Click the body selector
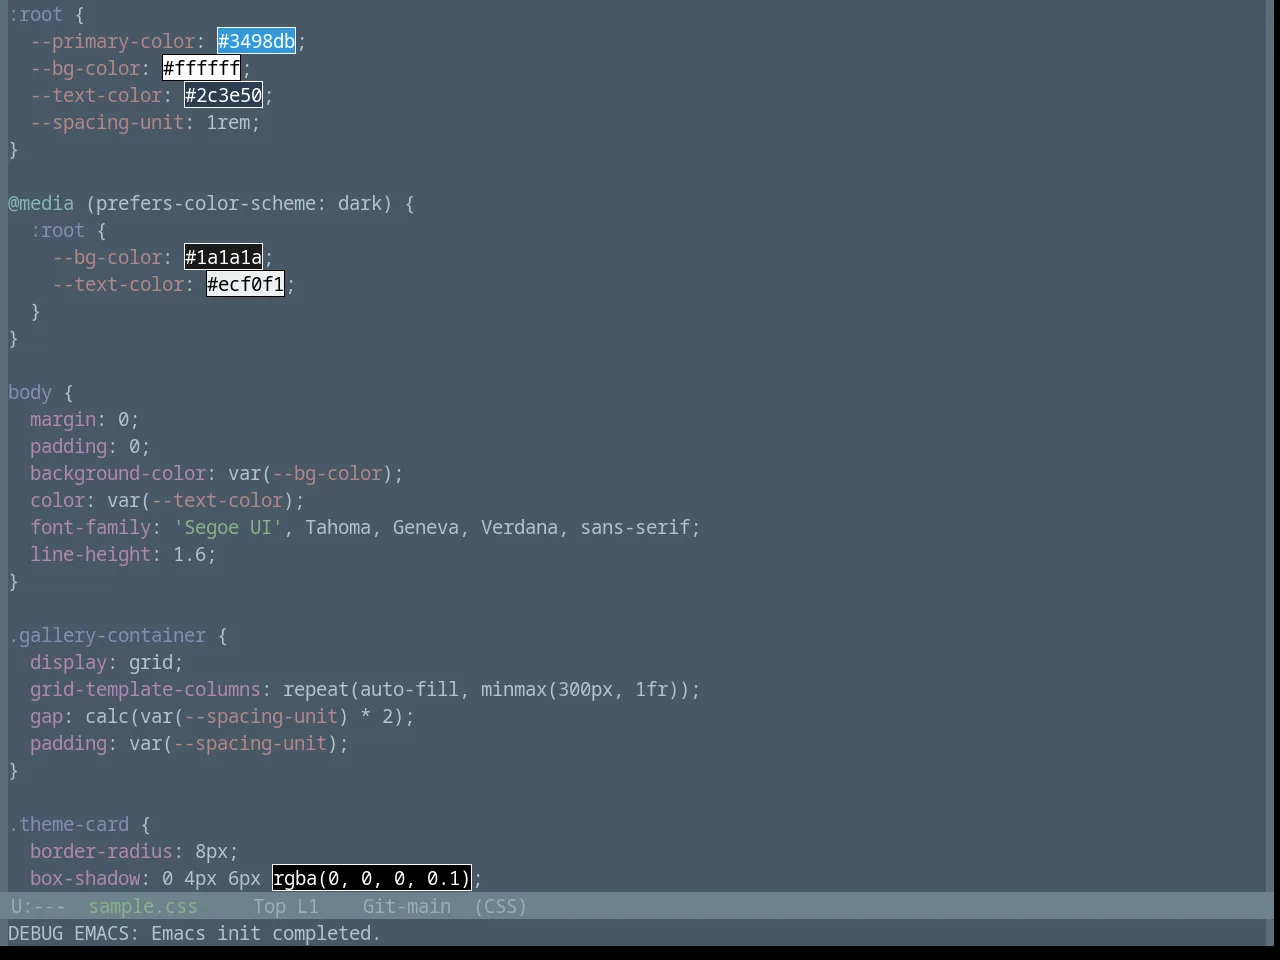Viewport: 1280px width, 960px height. point(30,392)
